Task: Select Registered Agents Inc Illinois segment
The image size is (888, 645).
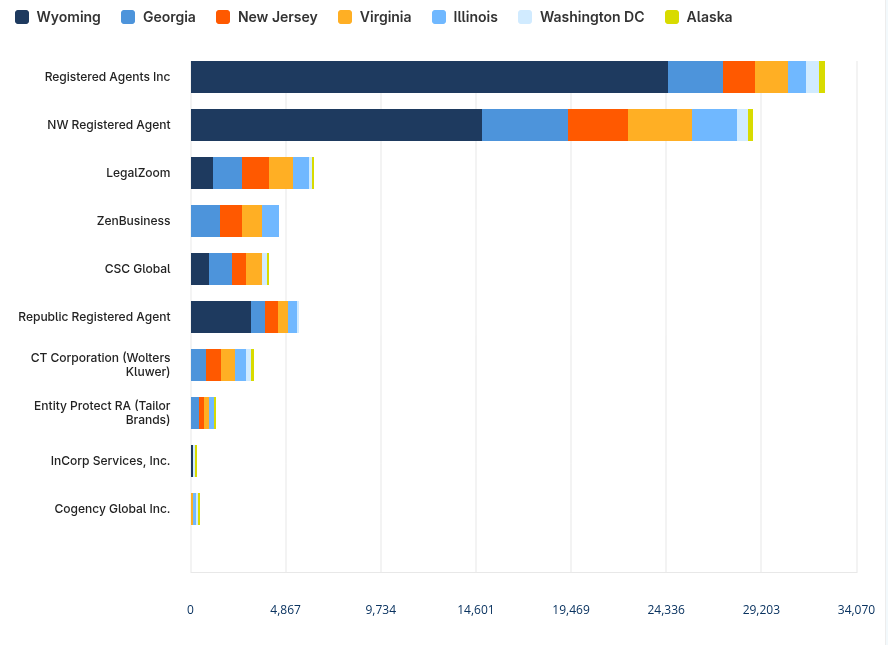Action: click(x=797, y=77)
